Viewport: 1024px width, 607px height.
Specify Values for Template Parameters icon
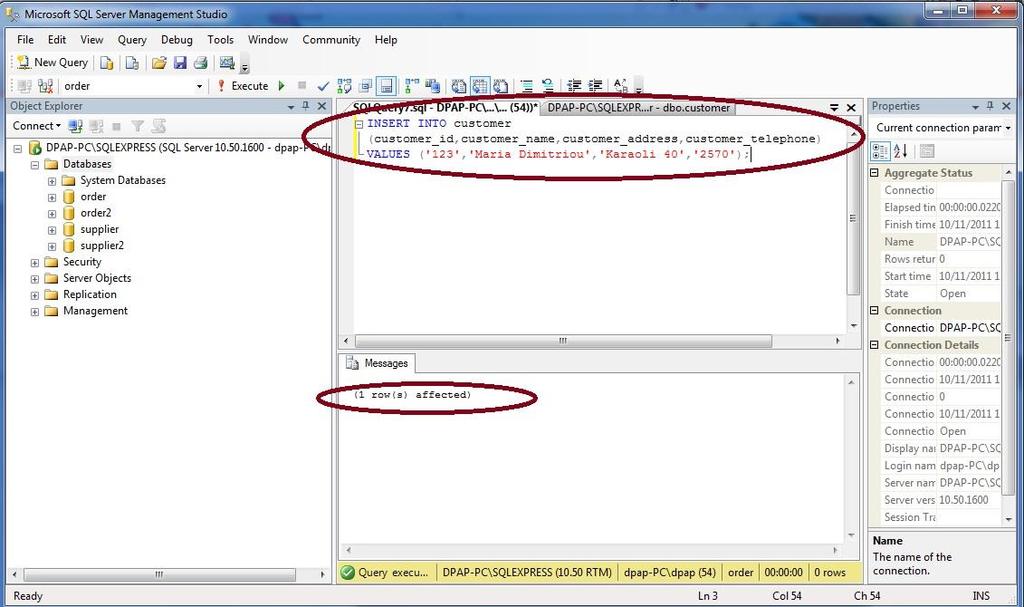[x=620, y=86]
